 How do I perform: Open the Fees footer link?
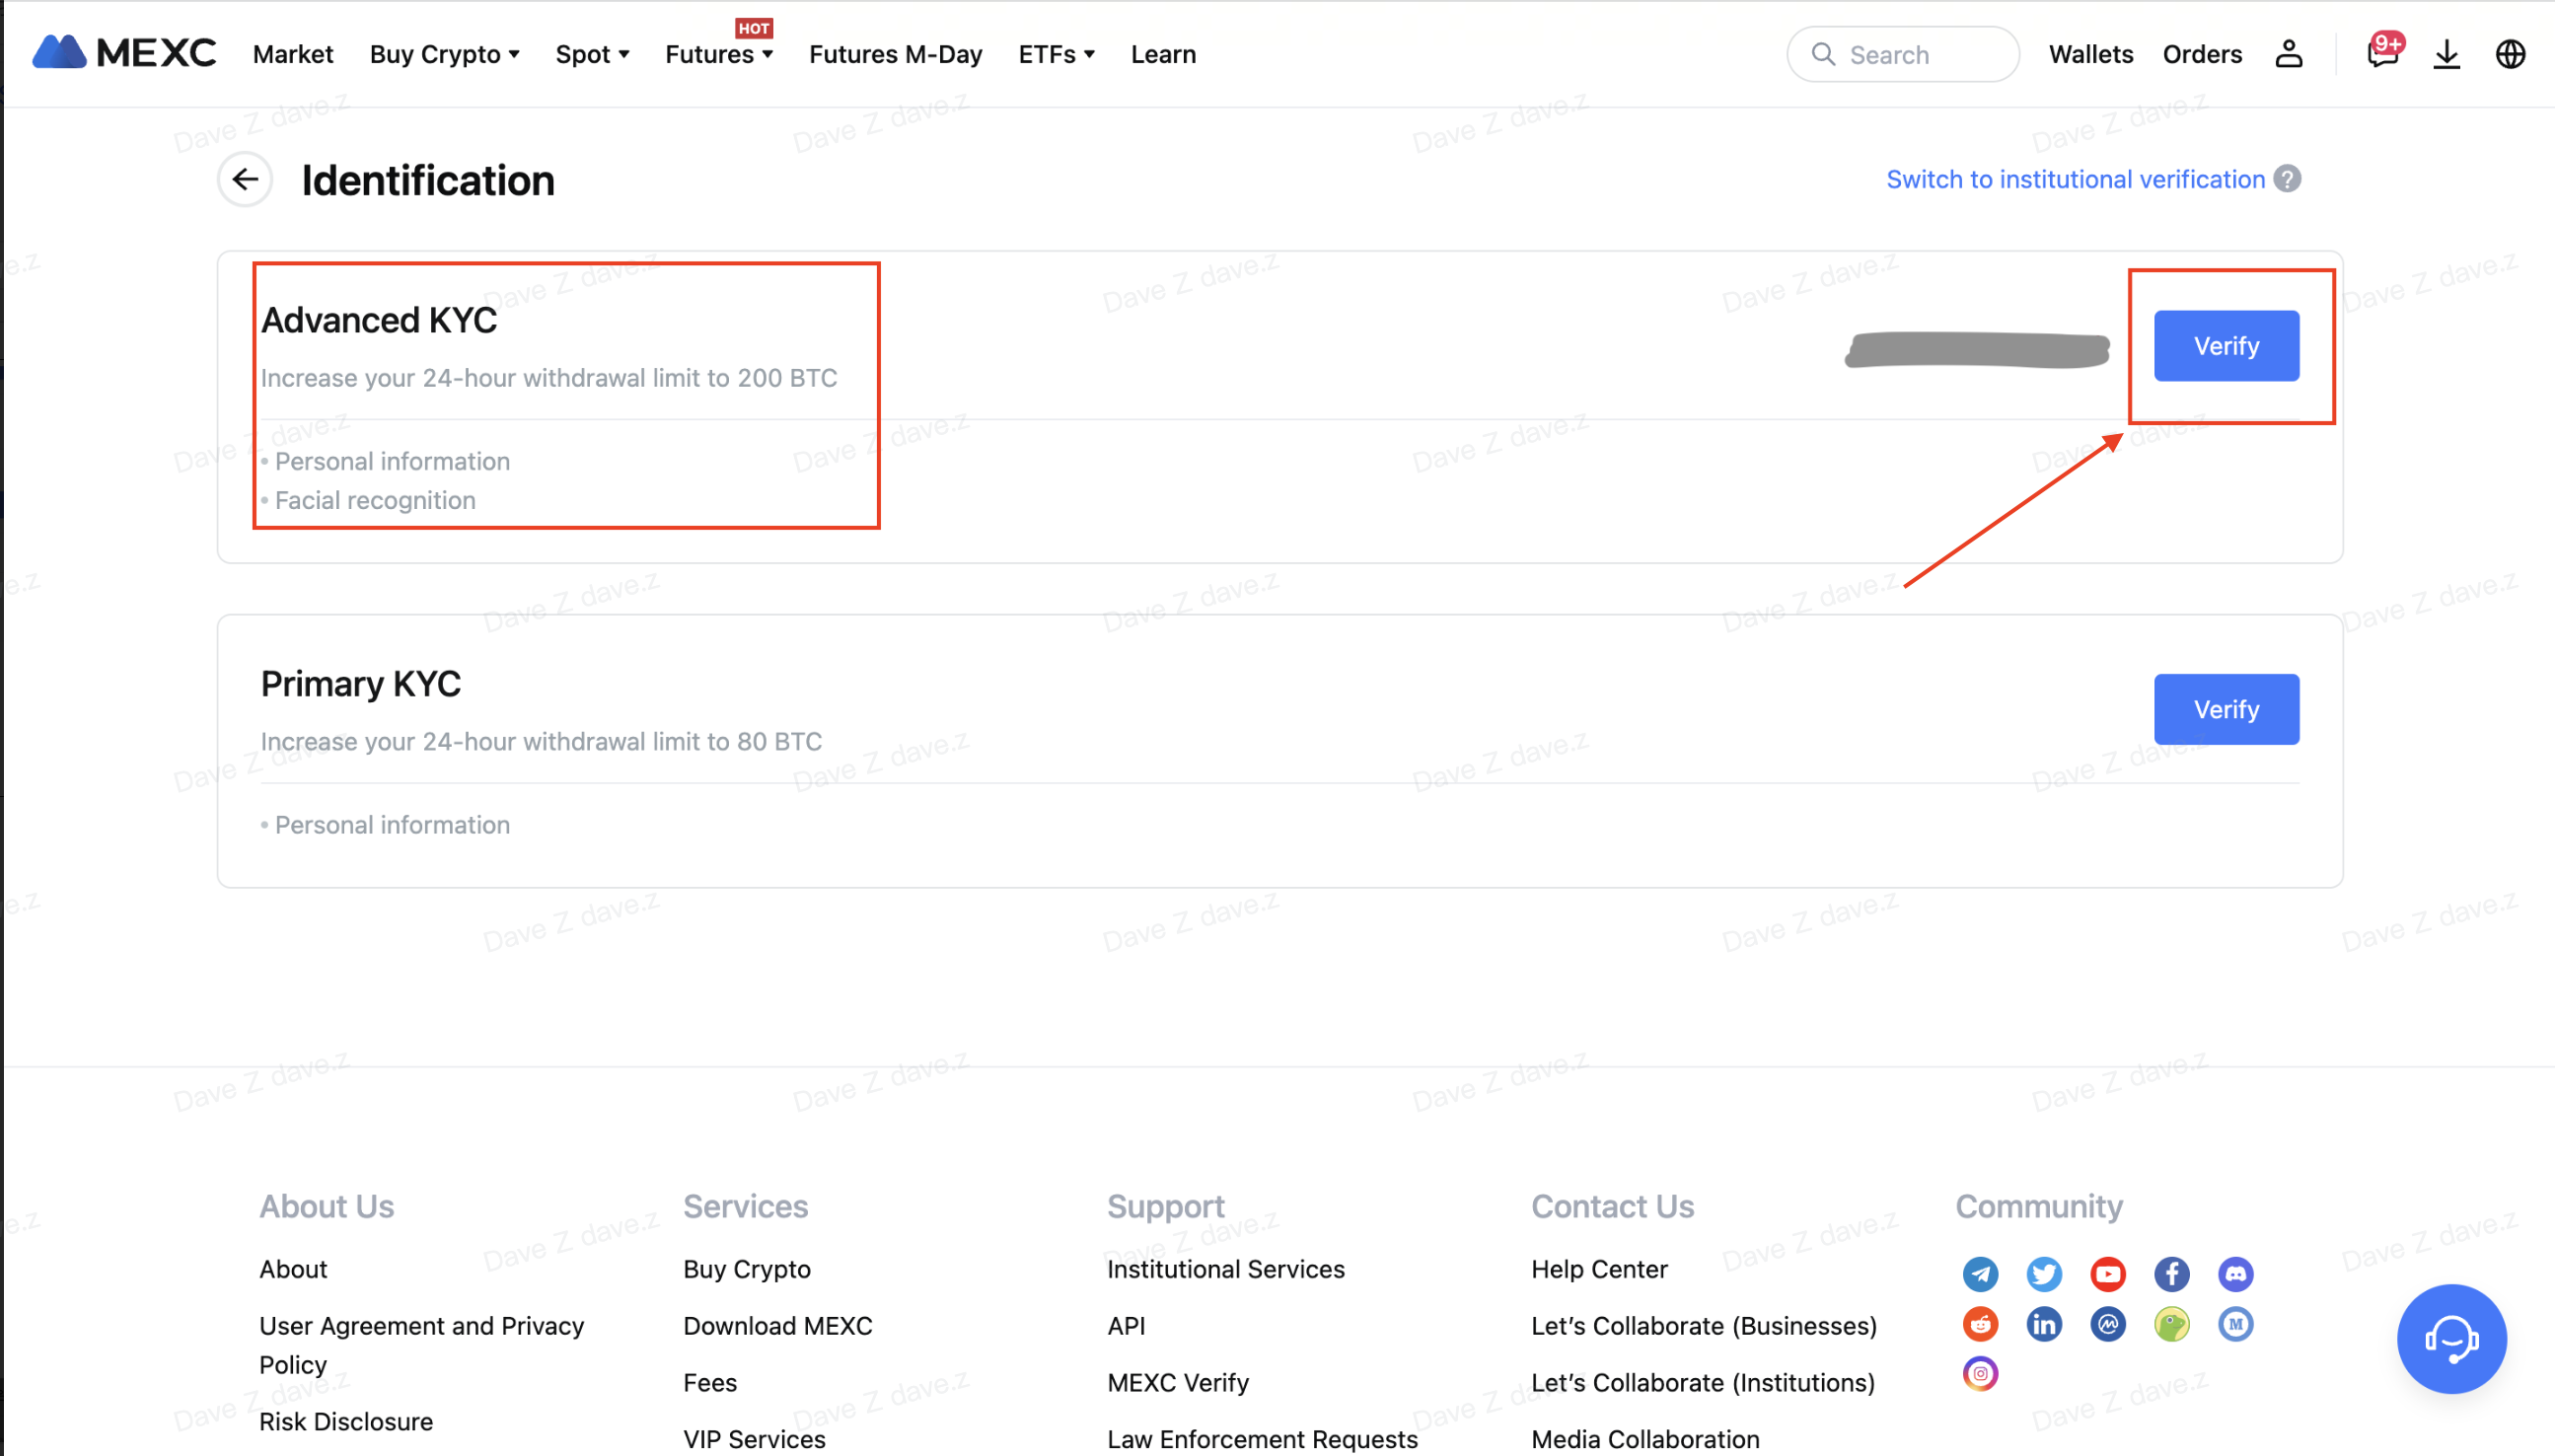pyautogui.click(x=710, y=1383)
